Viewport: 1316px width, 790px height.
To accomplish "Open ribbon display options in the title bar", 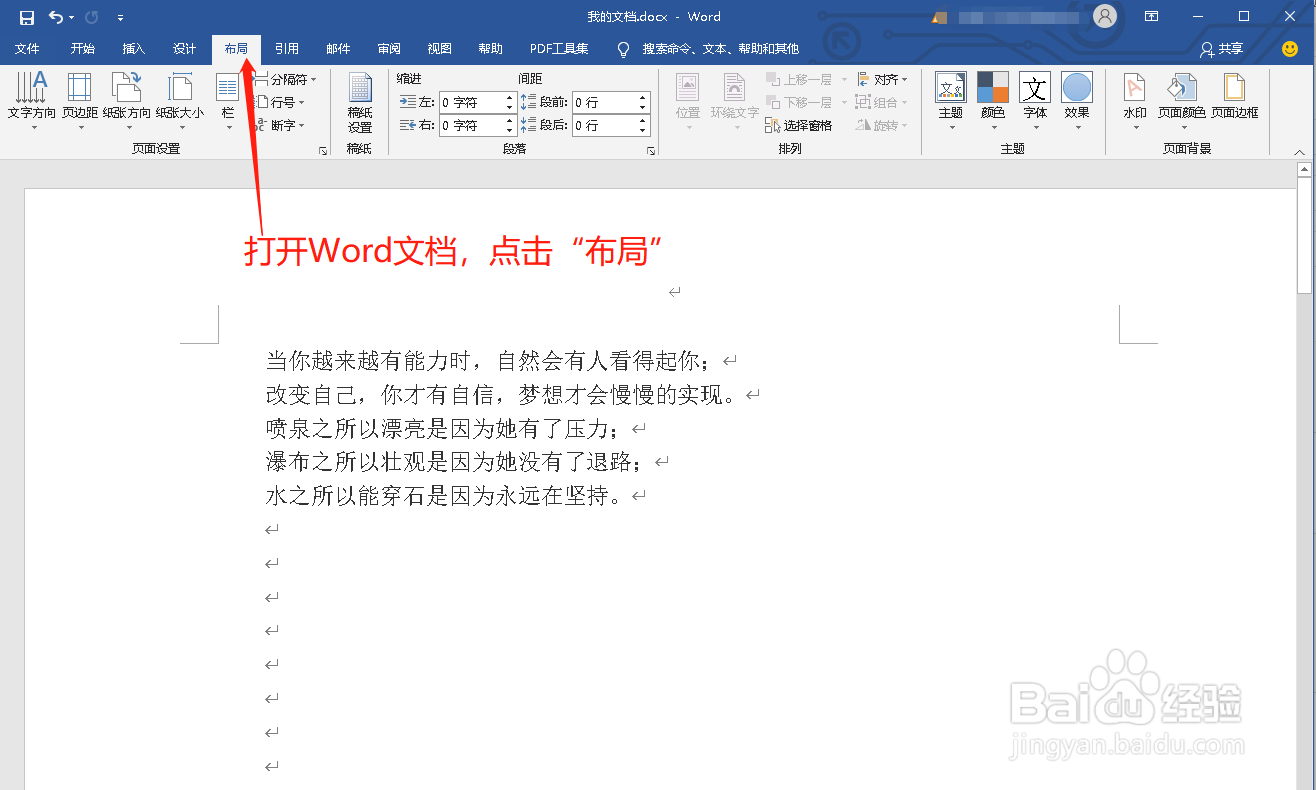I will pos(1152,16).
